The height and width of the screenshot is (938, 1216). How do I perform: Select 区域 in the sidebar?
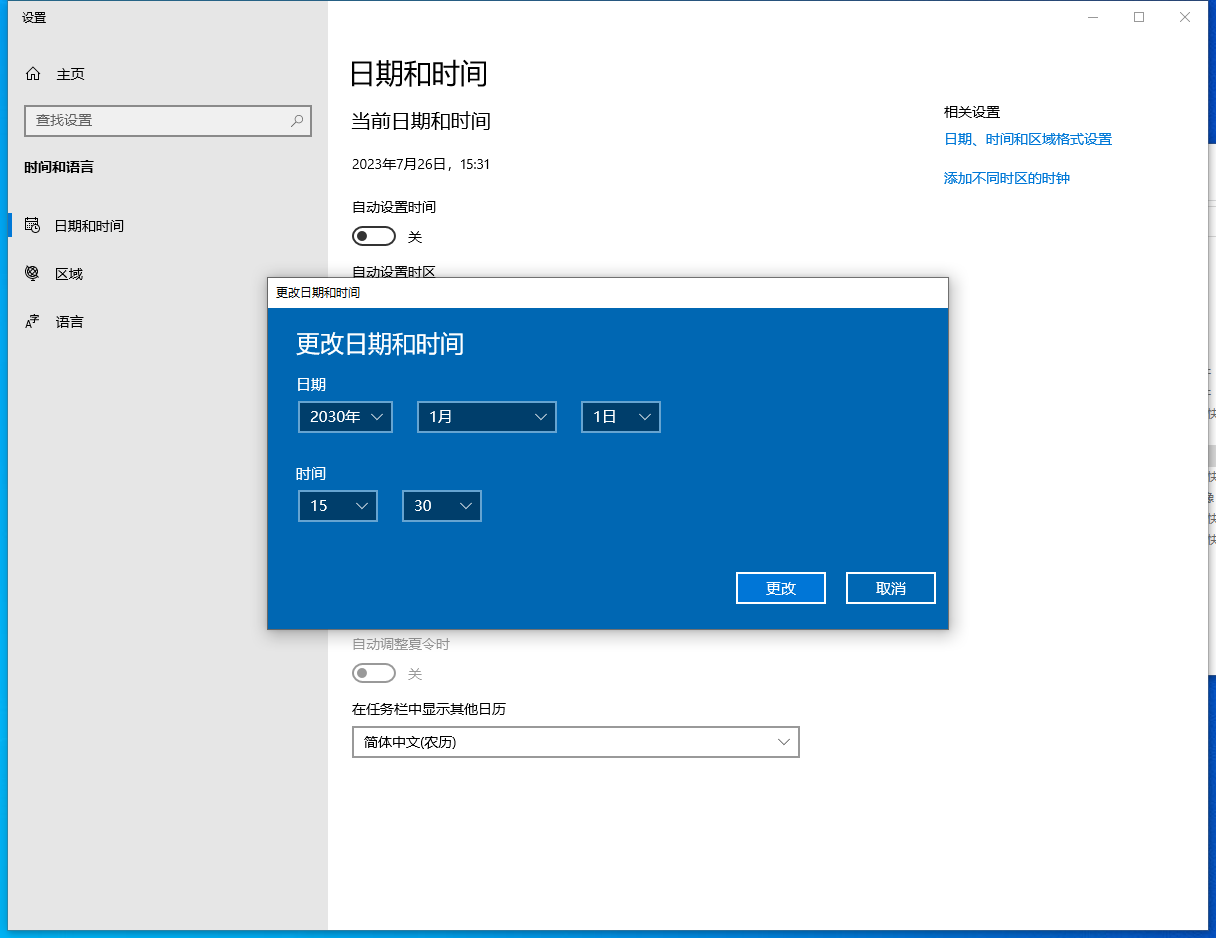[x=168, y=274]
